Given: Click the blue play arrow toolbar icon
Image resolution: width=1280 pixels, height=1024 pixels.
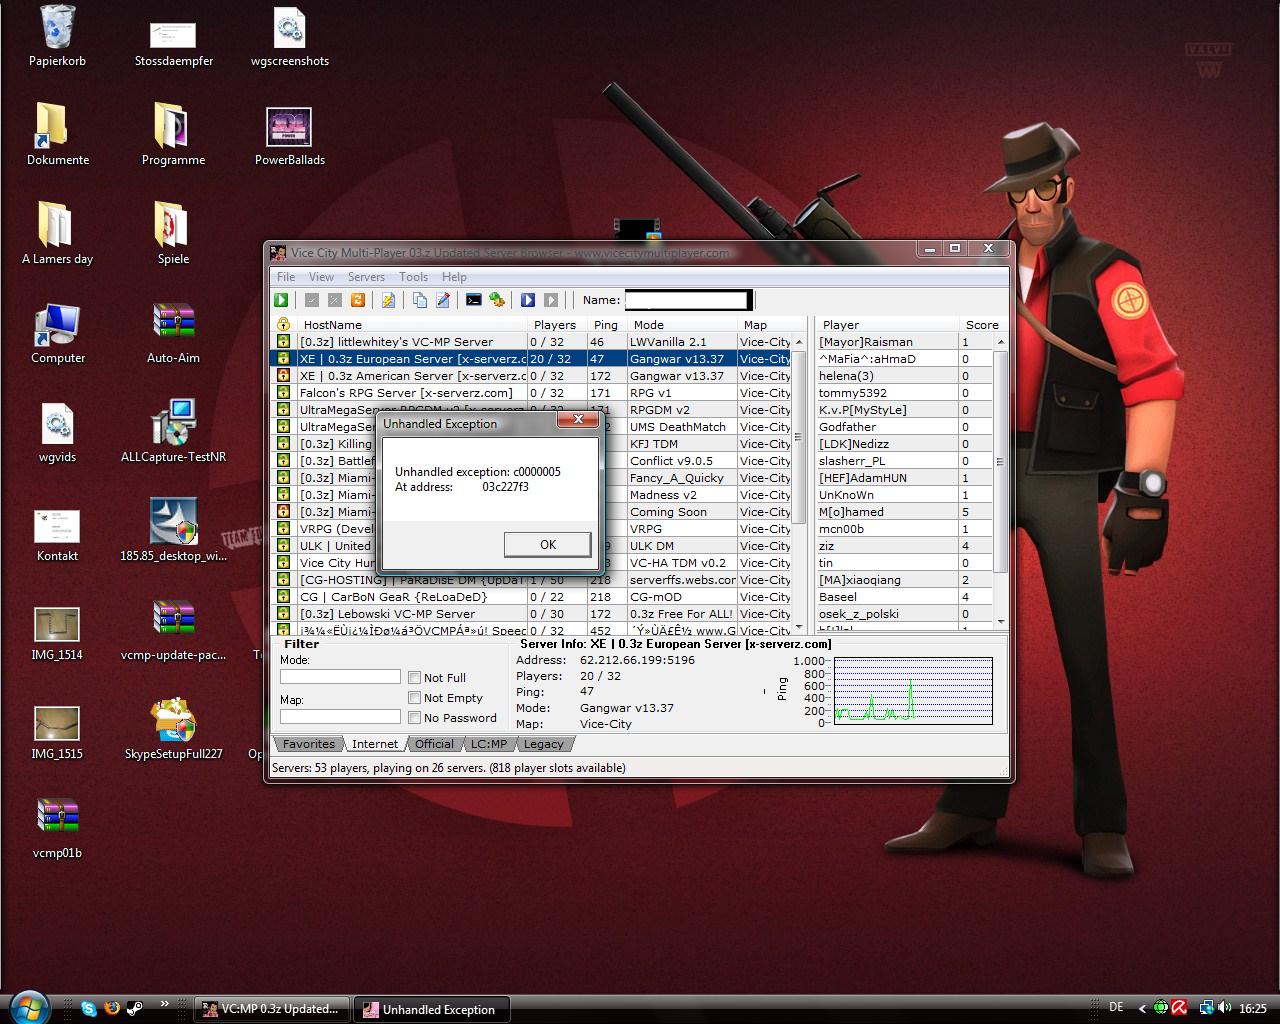Looking at the screenshot, I should click(x=528, y=300).
